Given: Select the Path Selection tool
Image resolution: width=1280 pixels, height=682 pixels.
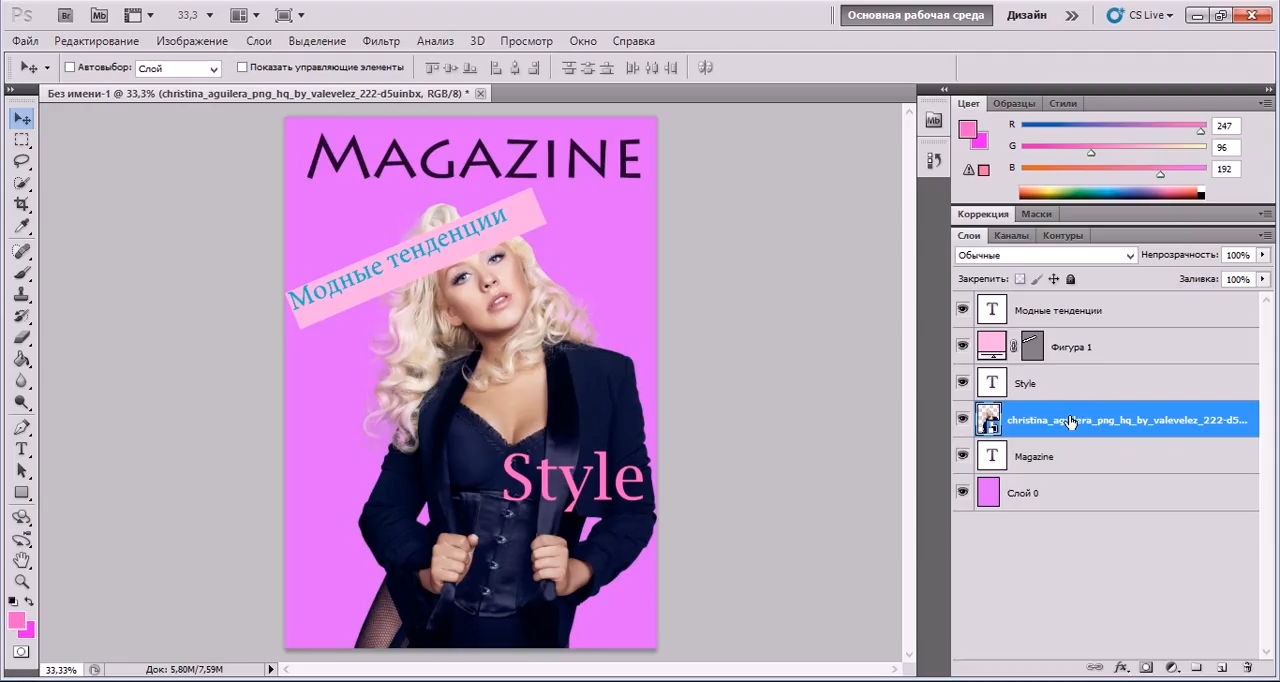Looking at the screenshot, I should pyautogui.click(x=21, y=470).
